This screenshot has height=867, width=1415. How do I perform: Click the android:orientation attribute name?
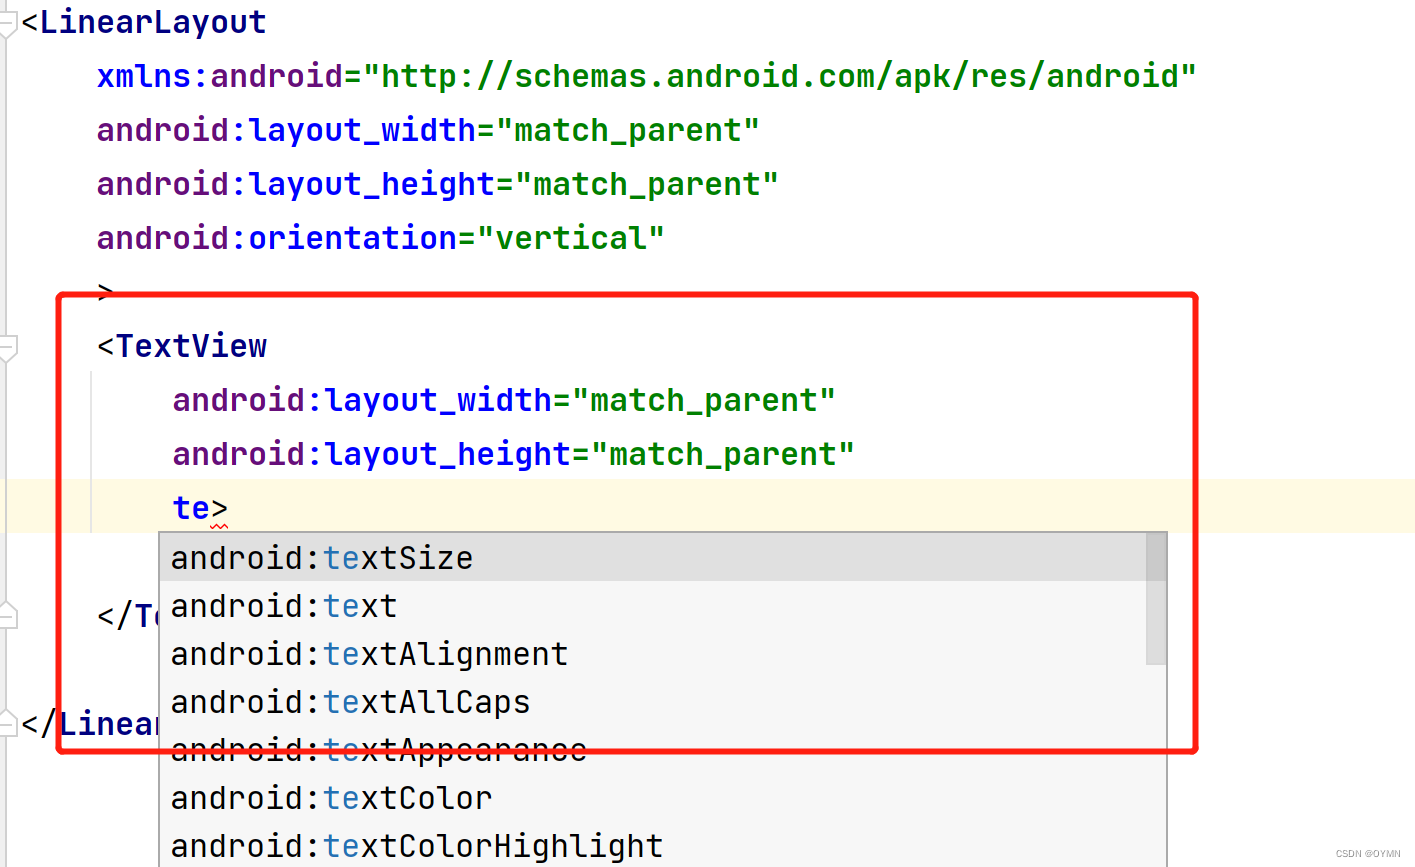point(277,238)
